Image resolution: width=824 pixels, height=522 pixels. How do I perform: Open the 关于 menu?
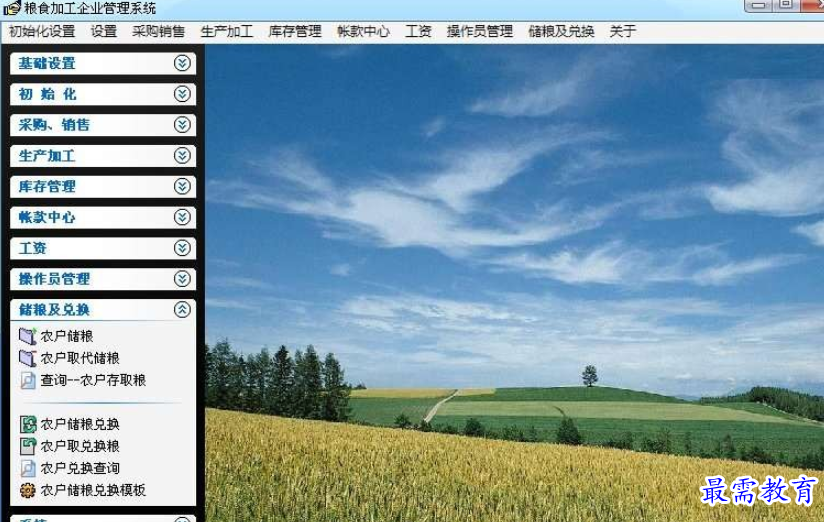coord(623,31)
